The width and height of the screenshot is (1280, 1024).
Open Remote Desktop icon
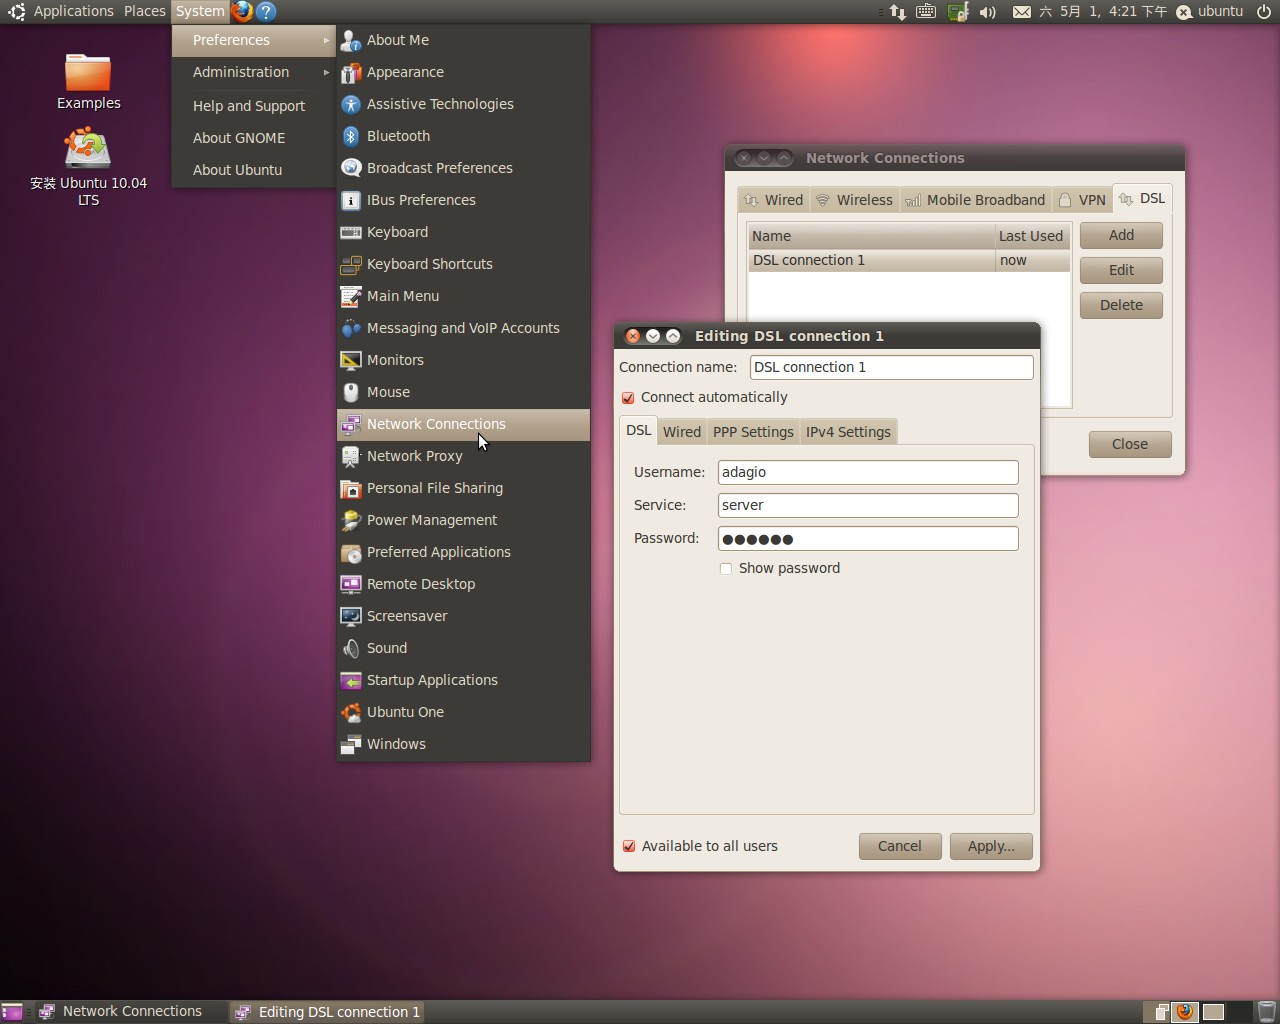(x=351, y=584)
